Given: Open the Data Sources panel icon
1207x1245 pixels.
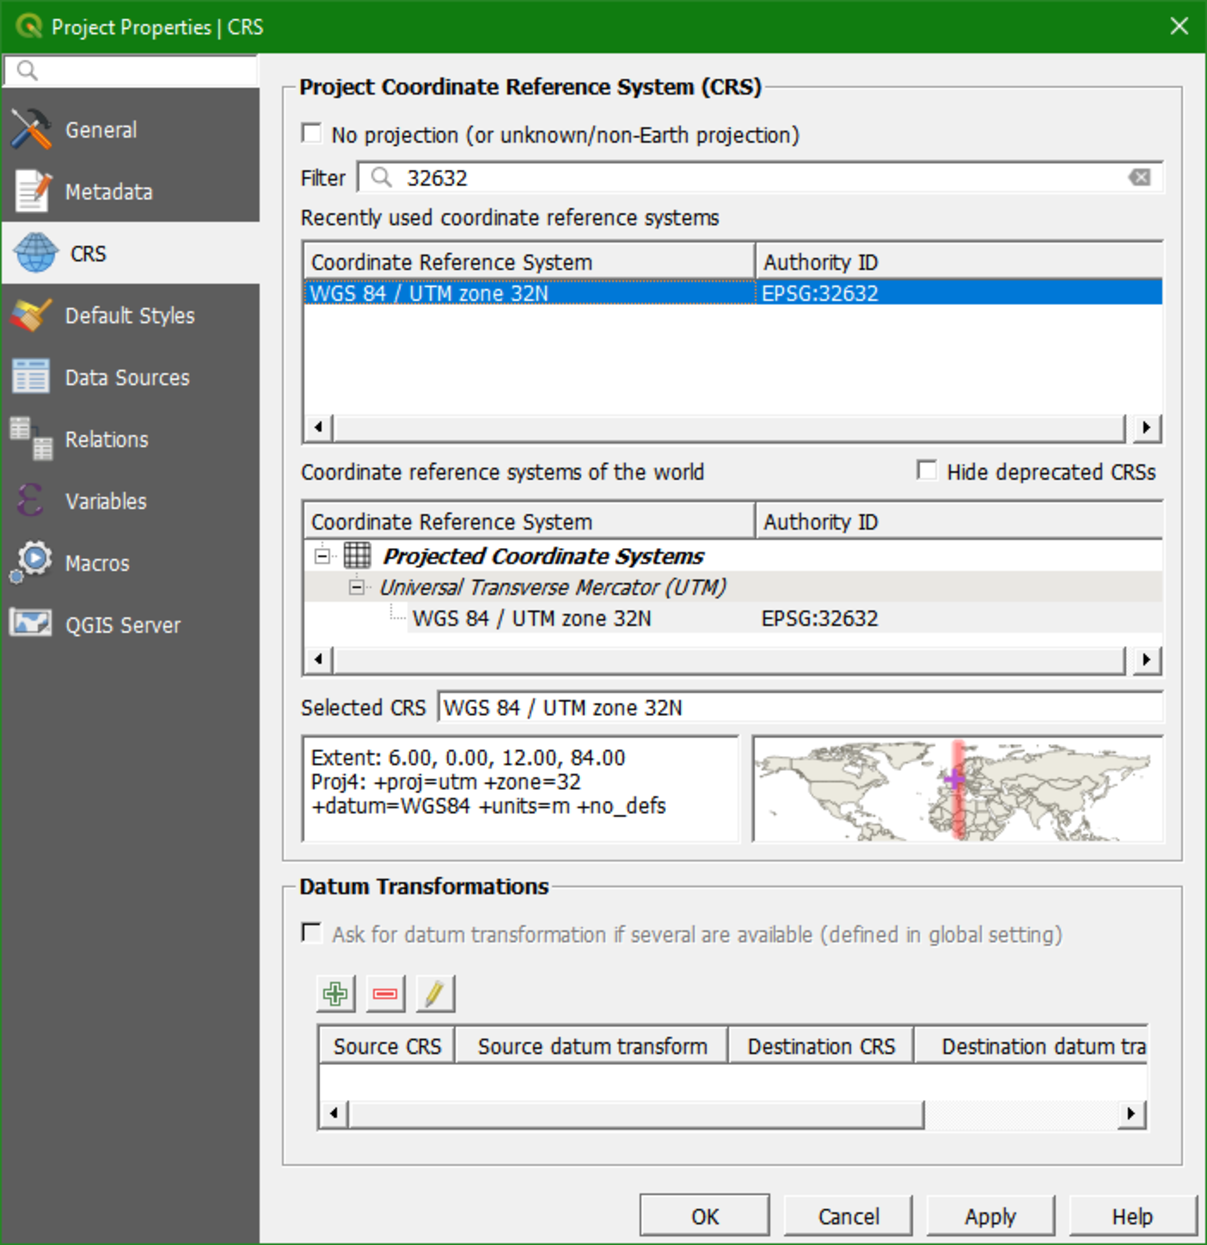Looking at the screenshot, I should point(31,377).
